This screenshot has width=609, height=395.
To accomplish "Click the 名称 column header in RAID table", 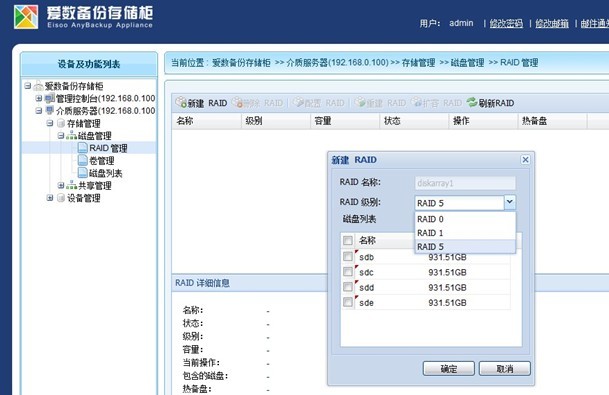I will [x=207, y=121].
